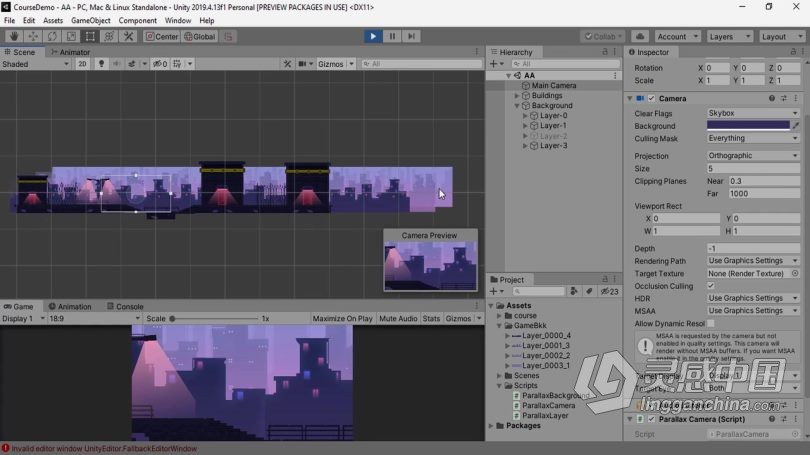810x455 pixels.
Task: Toggle 2D scene view mode
Action: click(82, 64)
